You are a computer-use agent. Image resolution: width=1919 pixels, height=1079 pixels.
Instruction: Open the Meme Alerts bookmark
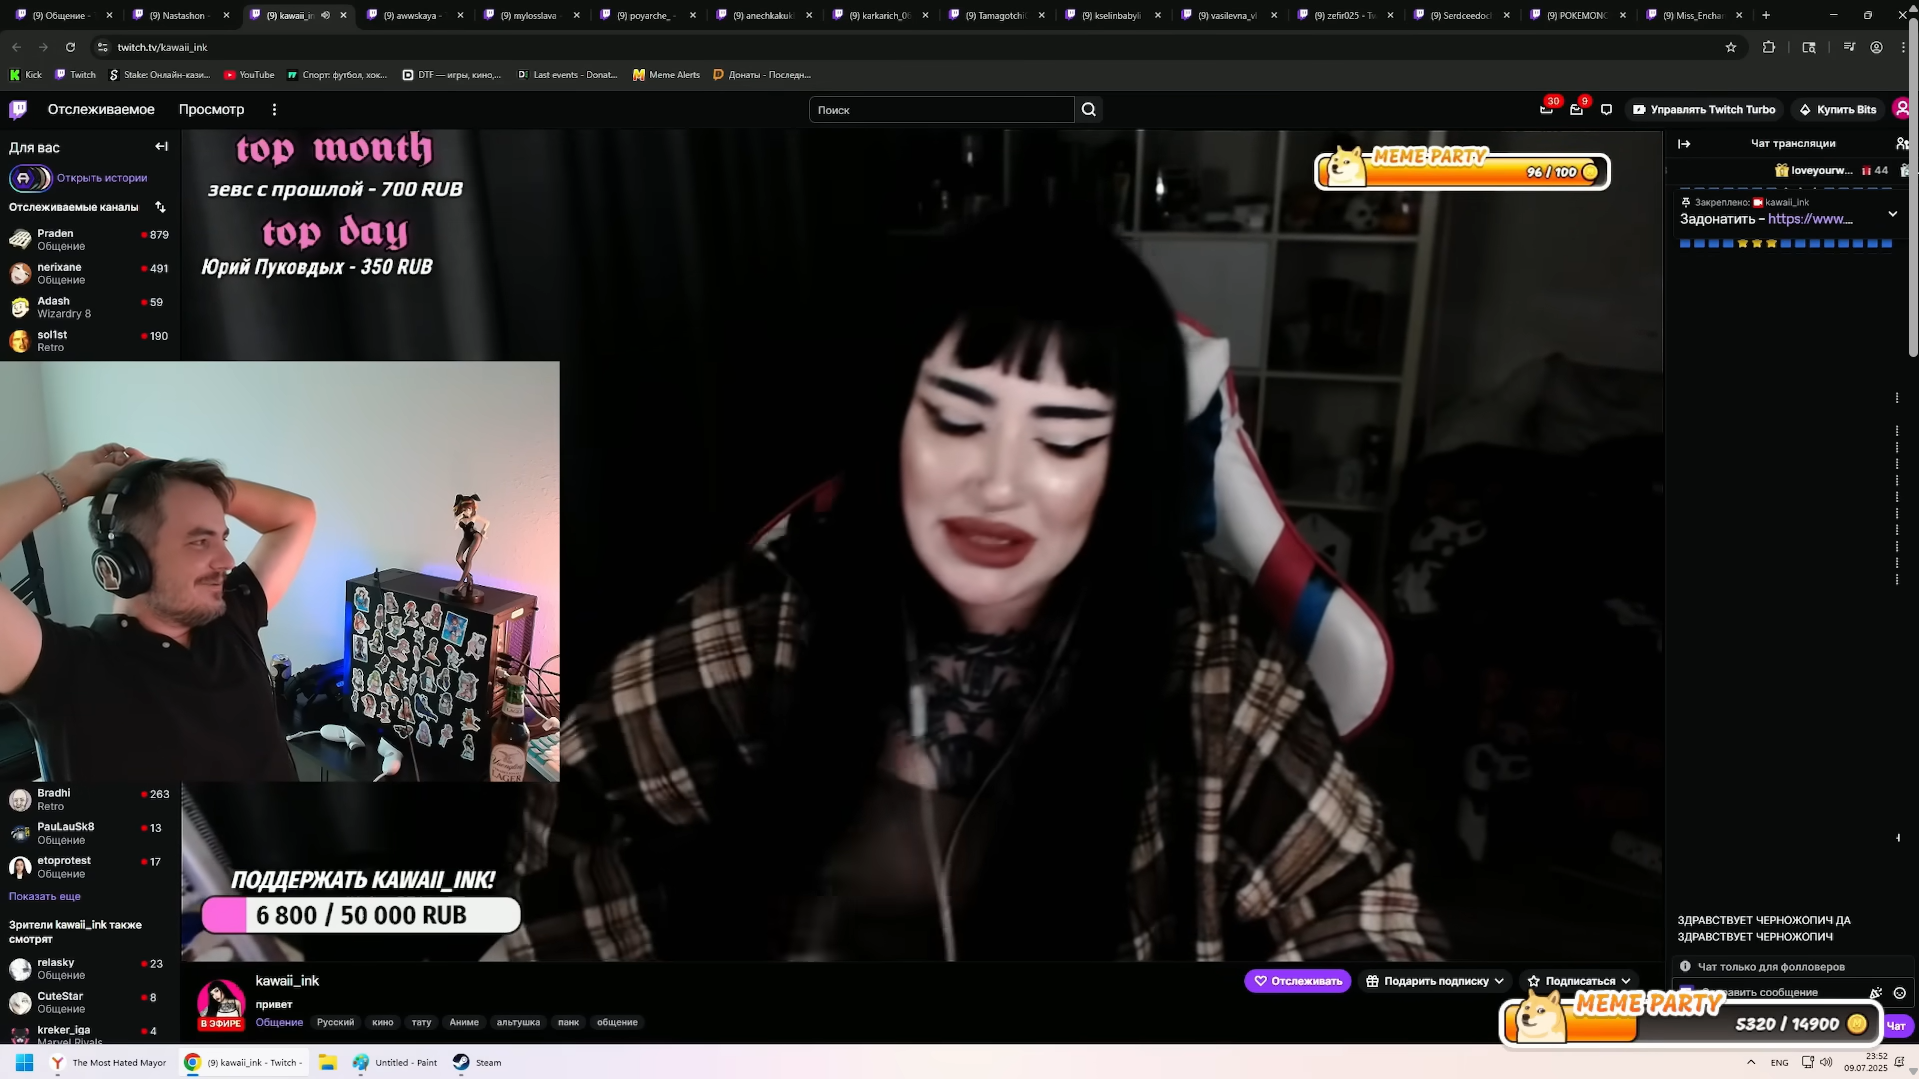tap(667, 75)
